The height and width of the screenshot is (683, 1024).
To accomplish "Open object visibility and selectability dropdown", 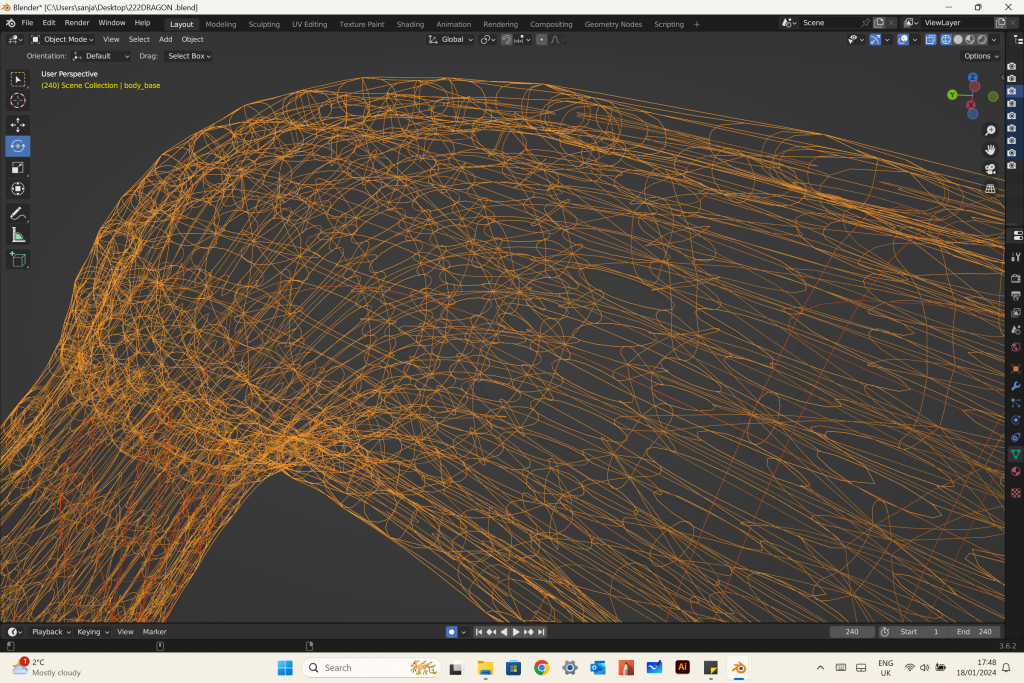I will click(856, 40).
